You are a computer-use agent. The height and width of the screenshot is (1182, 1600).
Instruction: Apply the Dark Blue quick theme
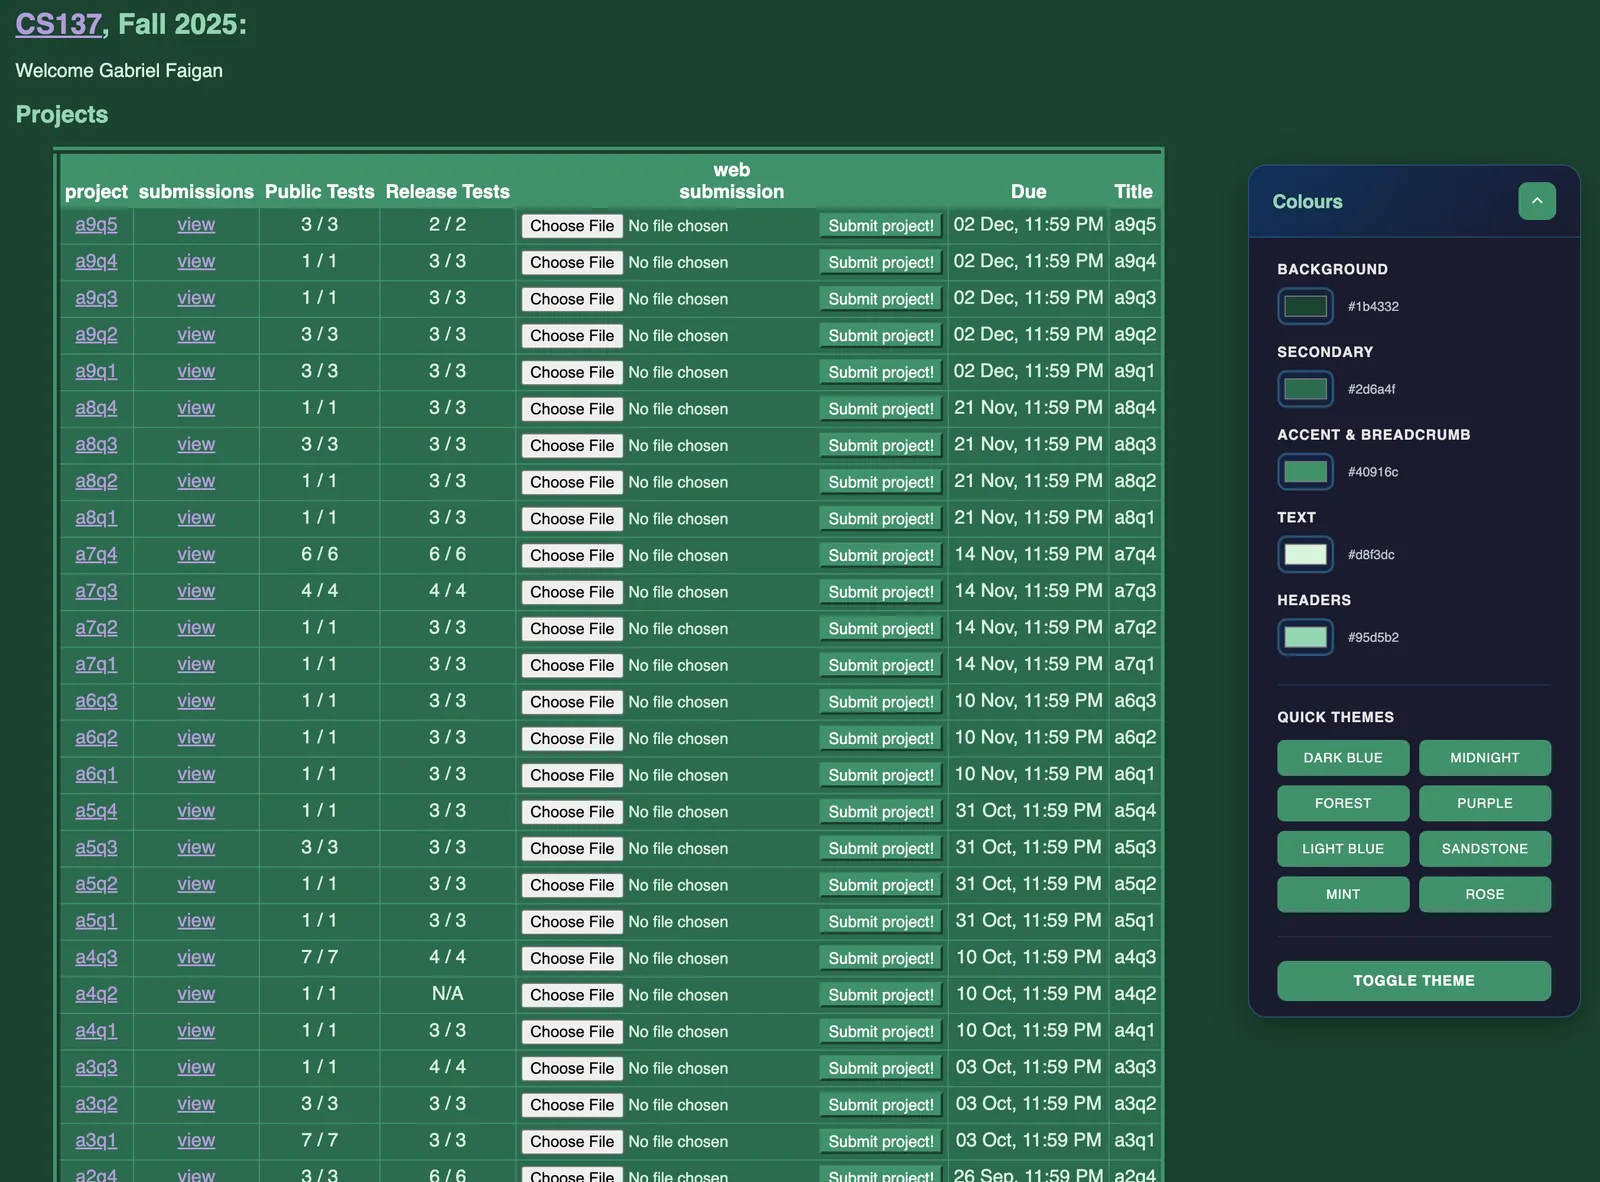tap(1343, 758)
